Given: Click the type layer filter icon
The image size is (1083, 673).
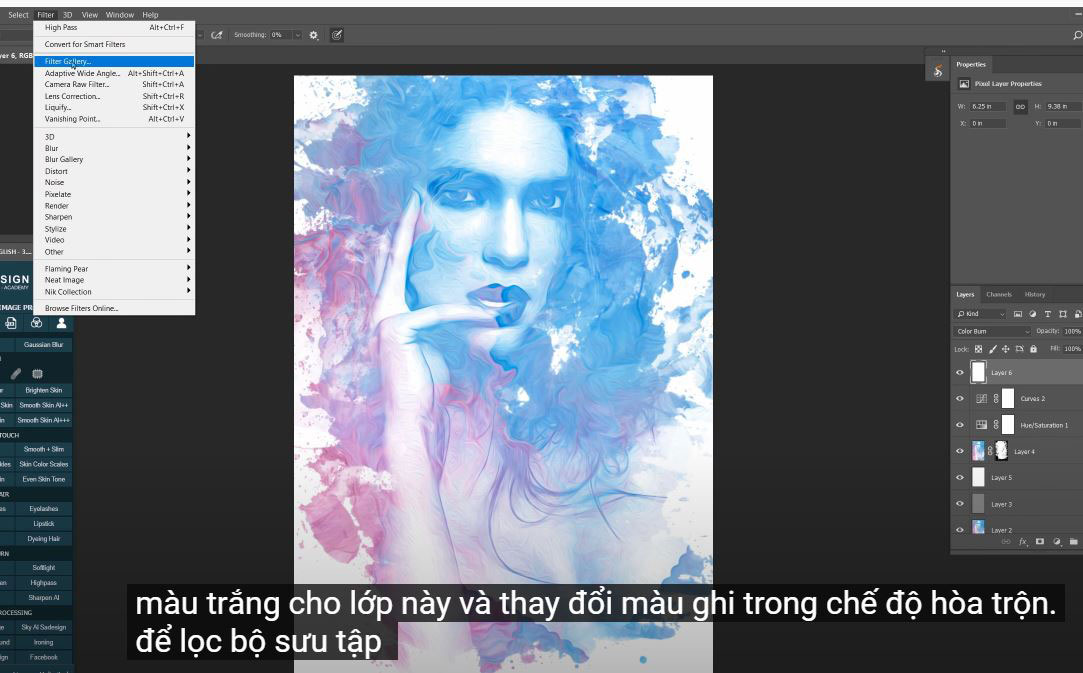Looking at the screenshot, I should tap(1047, 314).
